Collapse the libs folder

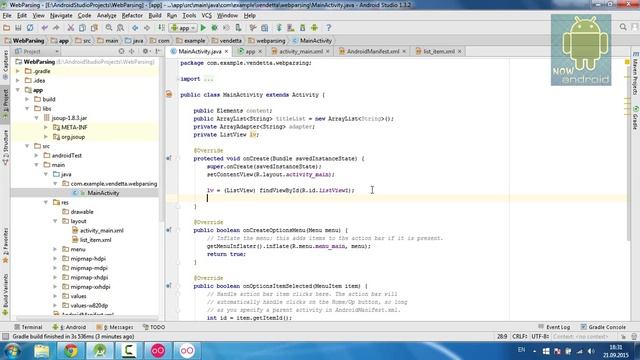point(27,109)
